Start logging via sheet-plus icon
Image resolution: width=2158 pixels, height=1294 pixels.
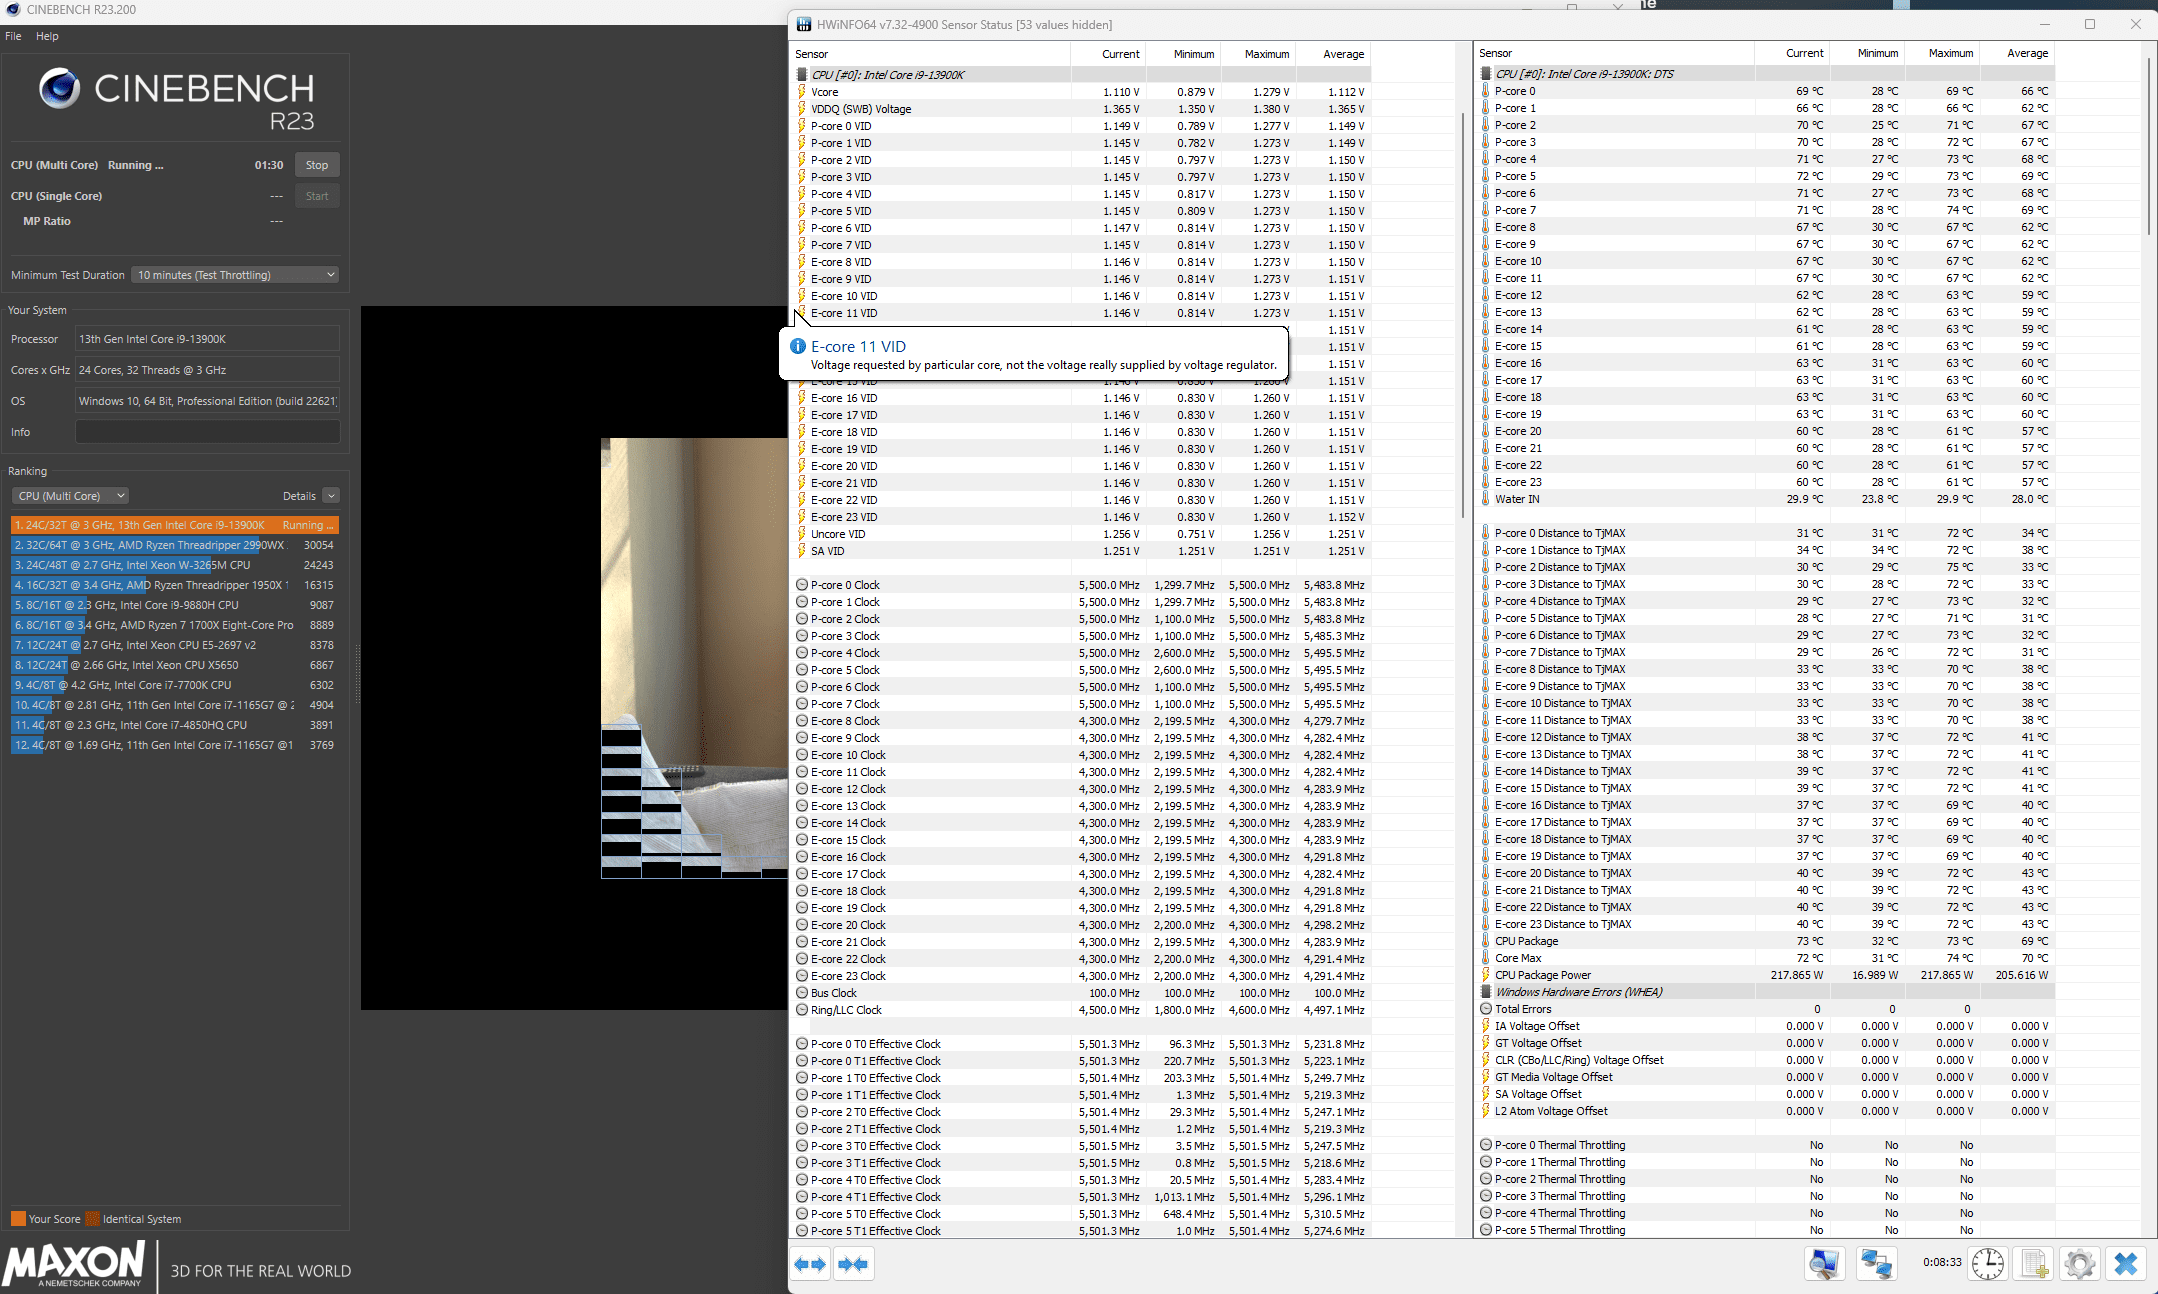pyautogui.click(x=2034, y=1264)
